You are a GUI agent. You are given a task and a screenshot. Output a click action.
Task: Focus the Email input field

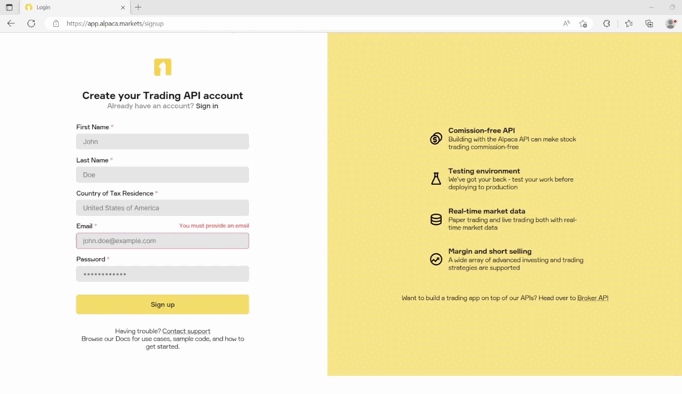pos(163,241)
